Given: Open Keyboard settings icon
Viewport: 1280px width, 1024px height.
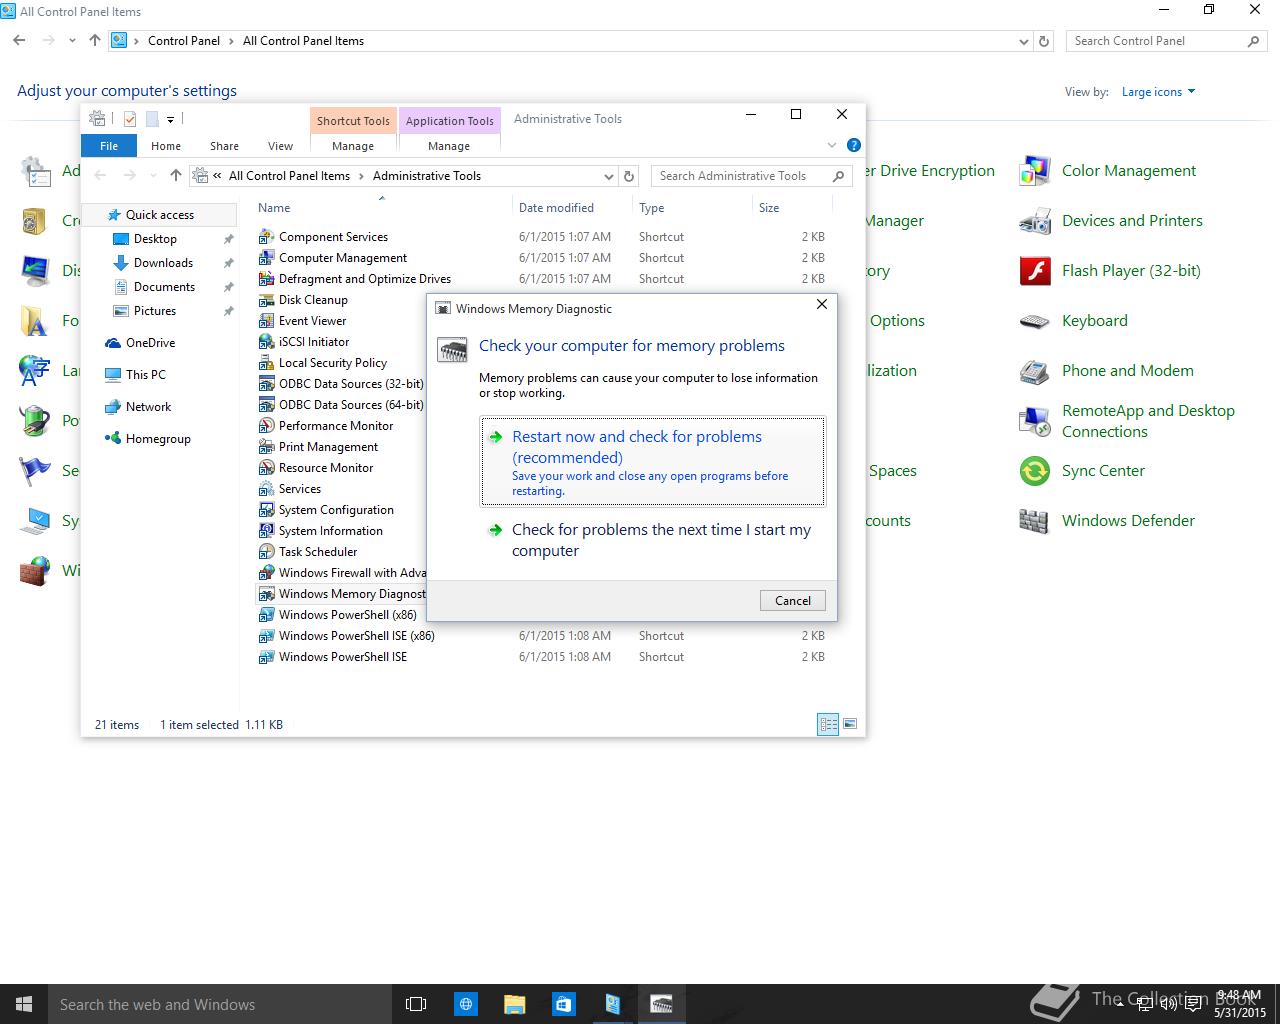Looking at the screenshot, I should [x=1034, y=321].
